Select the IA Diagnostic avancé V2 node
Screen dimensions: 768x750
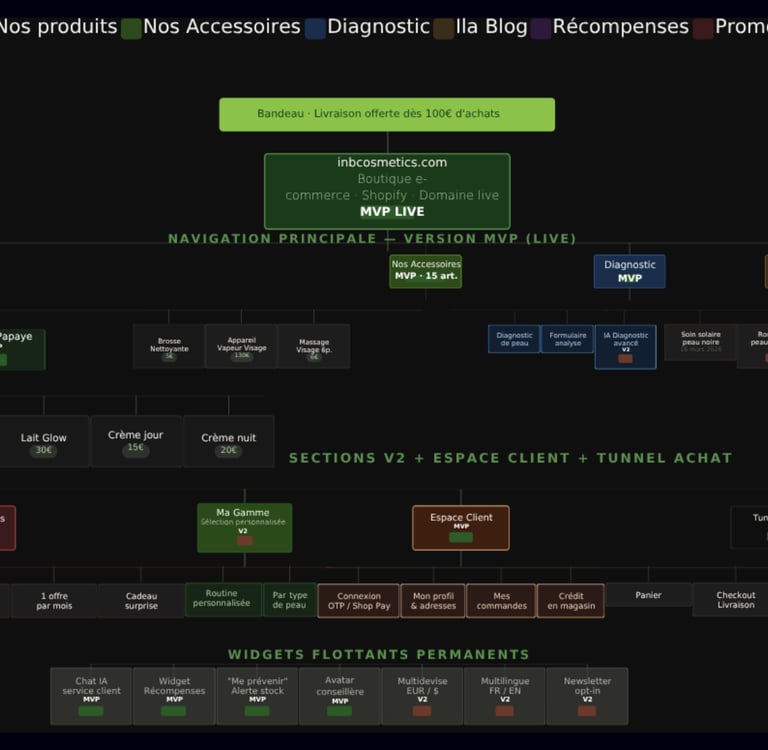pos(625,347)
